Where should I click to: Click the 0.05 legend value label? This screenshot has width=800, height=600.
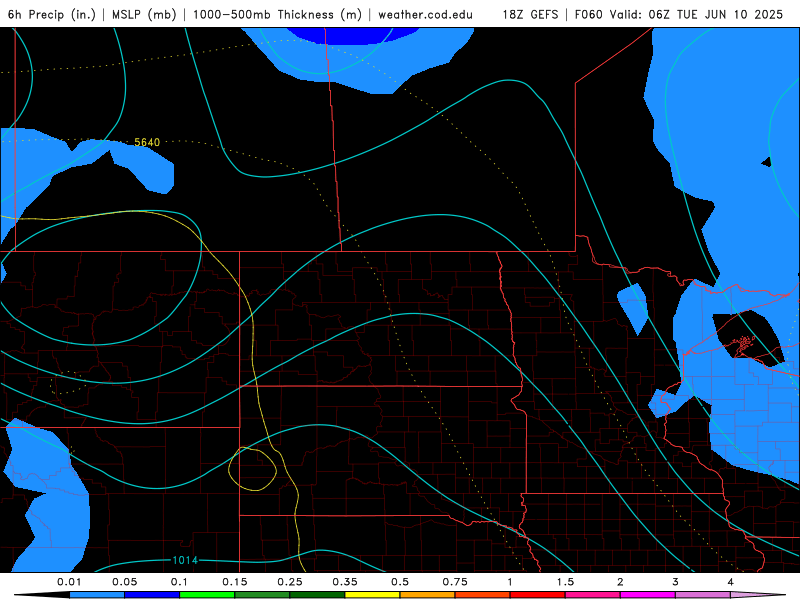click(124, 582)
